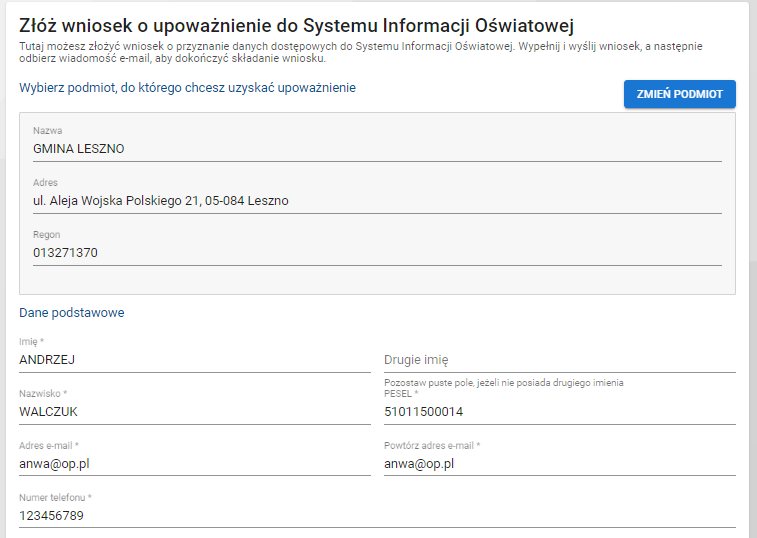Click the intro paragraph beginning 'Tutaj możesz złożyć wniosek'
Image resolution: width=757 pixels, height=538 pixels.
coord(361,52)
